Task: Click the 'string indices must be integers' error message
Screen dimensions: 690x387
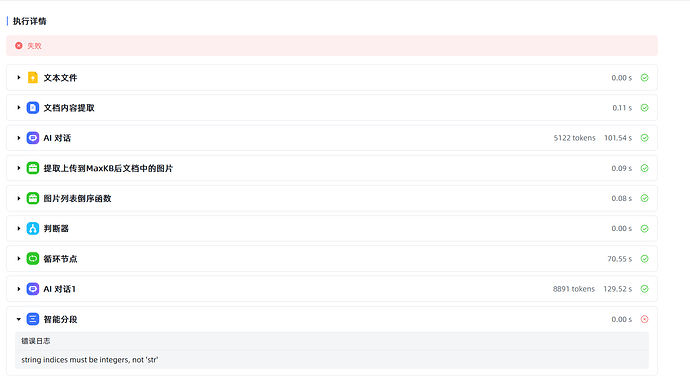Action: point(90,360)
